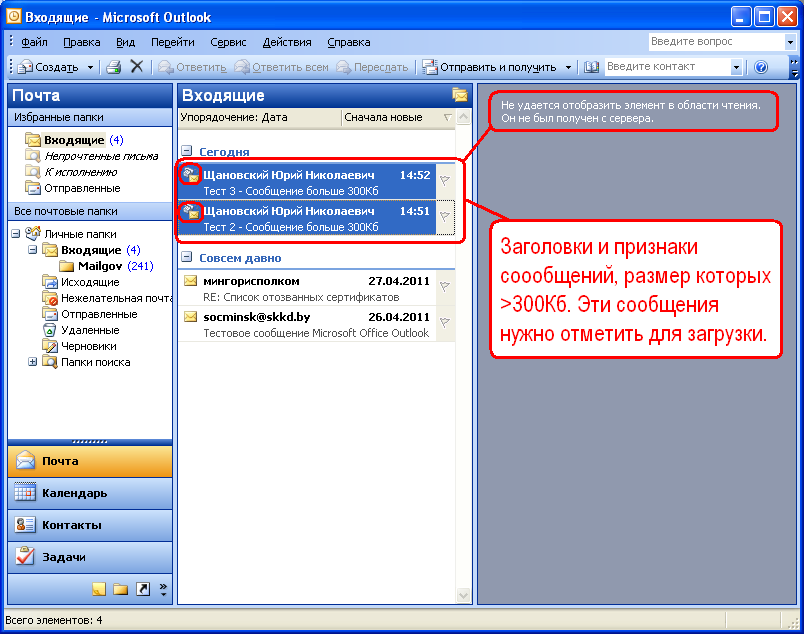The width and height of the screenshot is (804, 634).
Task: Open Folder List icon in navigation pane
Action: (120, 589)
